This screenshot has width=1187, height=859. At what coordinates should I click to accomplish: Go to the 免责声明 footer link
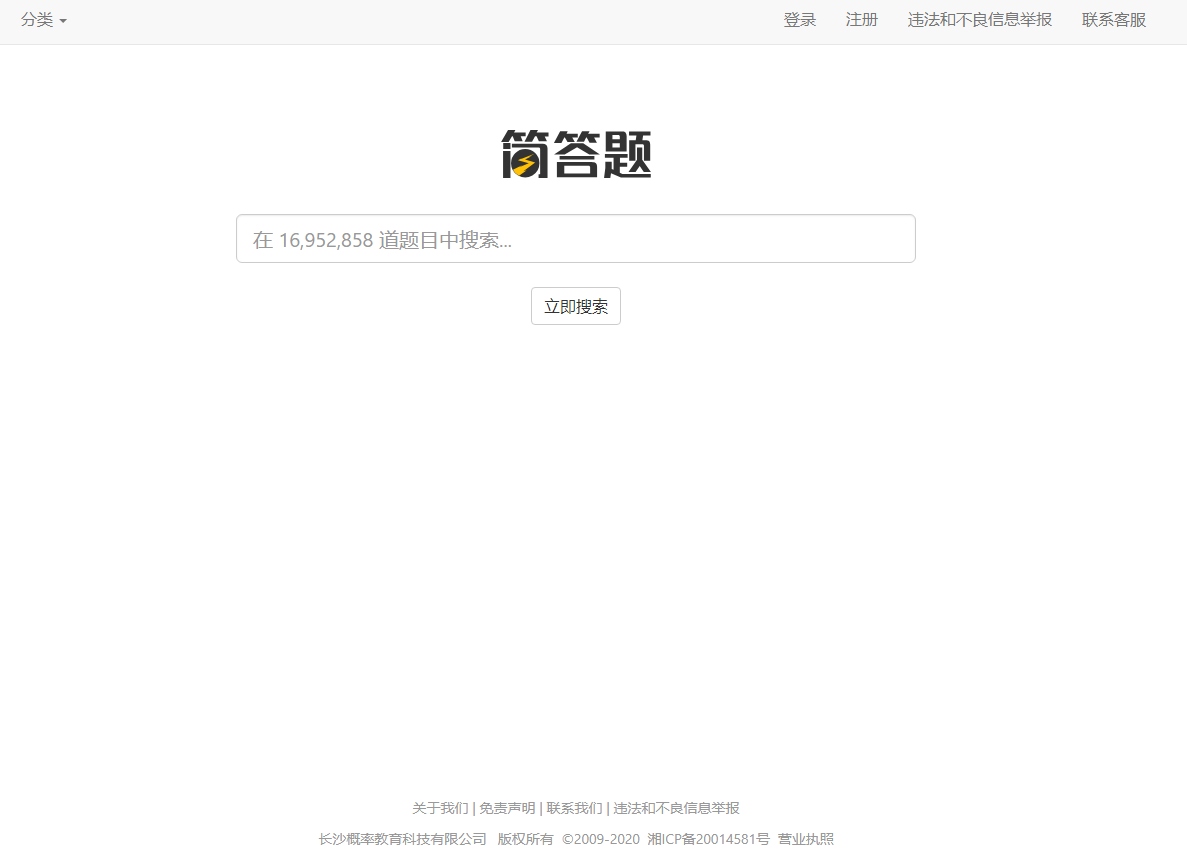click(x=507, y=808)
